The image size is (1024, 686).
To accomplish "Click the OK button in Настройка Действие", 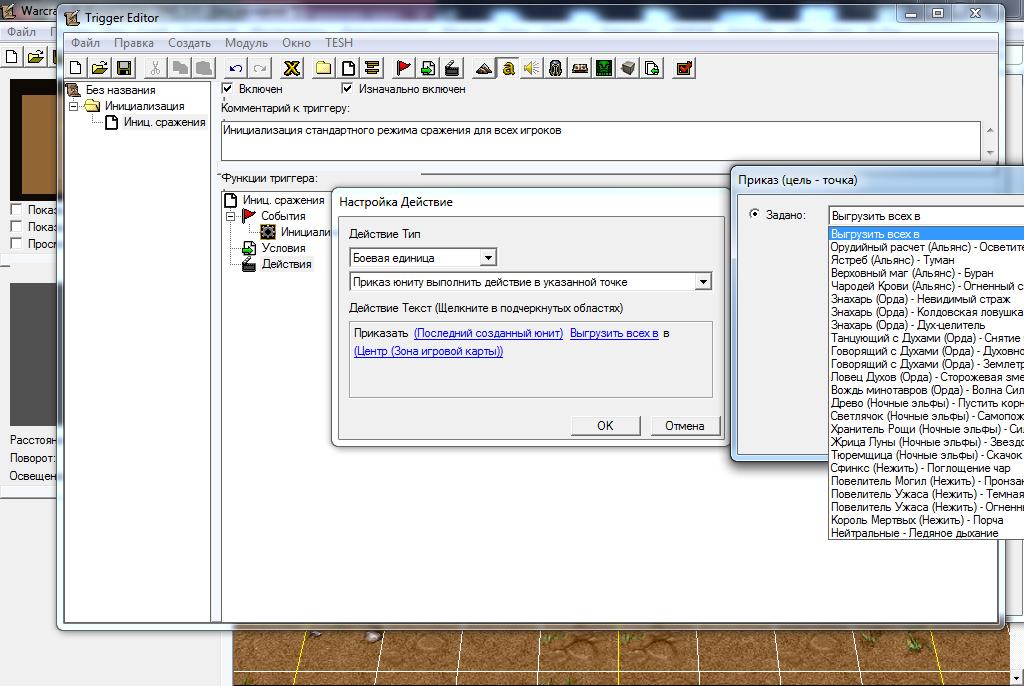I will click(x=605, y=425).
